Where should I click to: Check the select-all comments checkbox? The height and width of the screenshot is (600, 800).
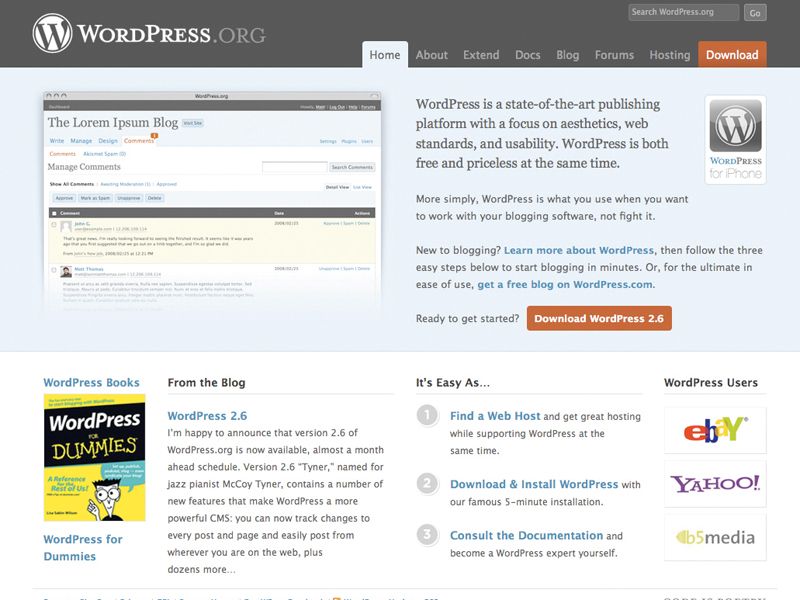point(53,212)
